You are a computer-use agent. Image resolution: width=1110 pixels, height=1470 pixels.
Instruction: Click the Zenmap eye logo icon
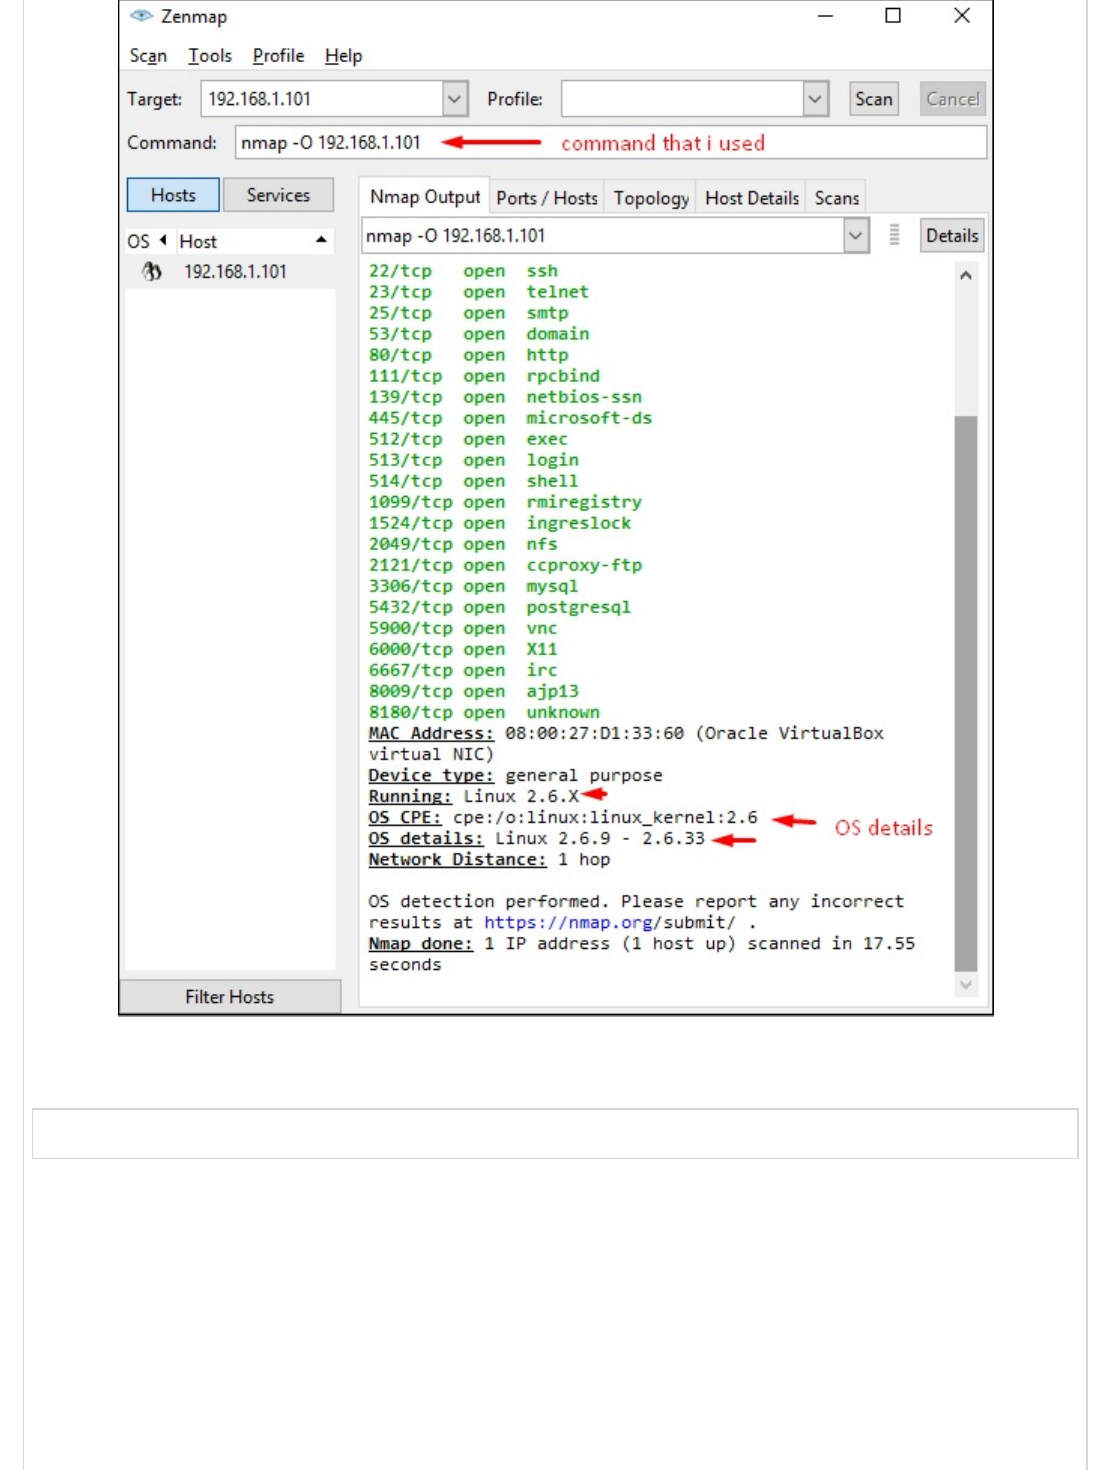(141, 16)
